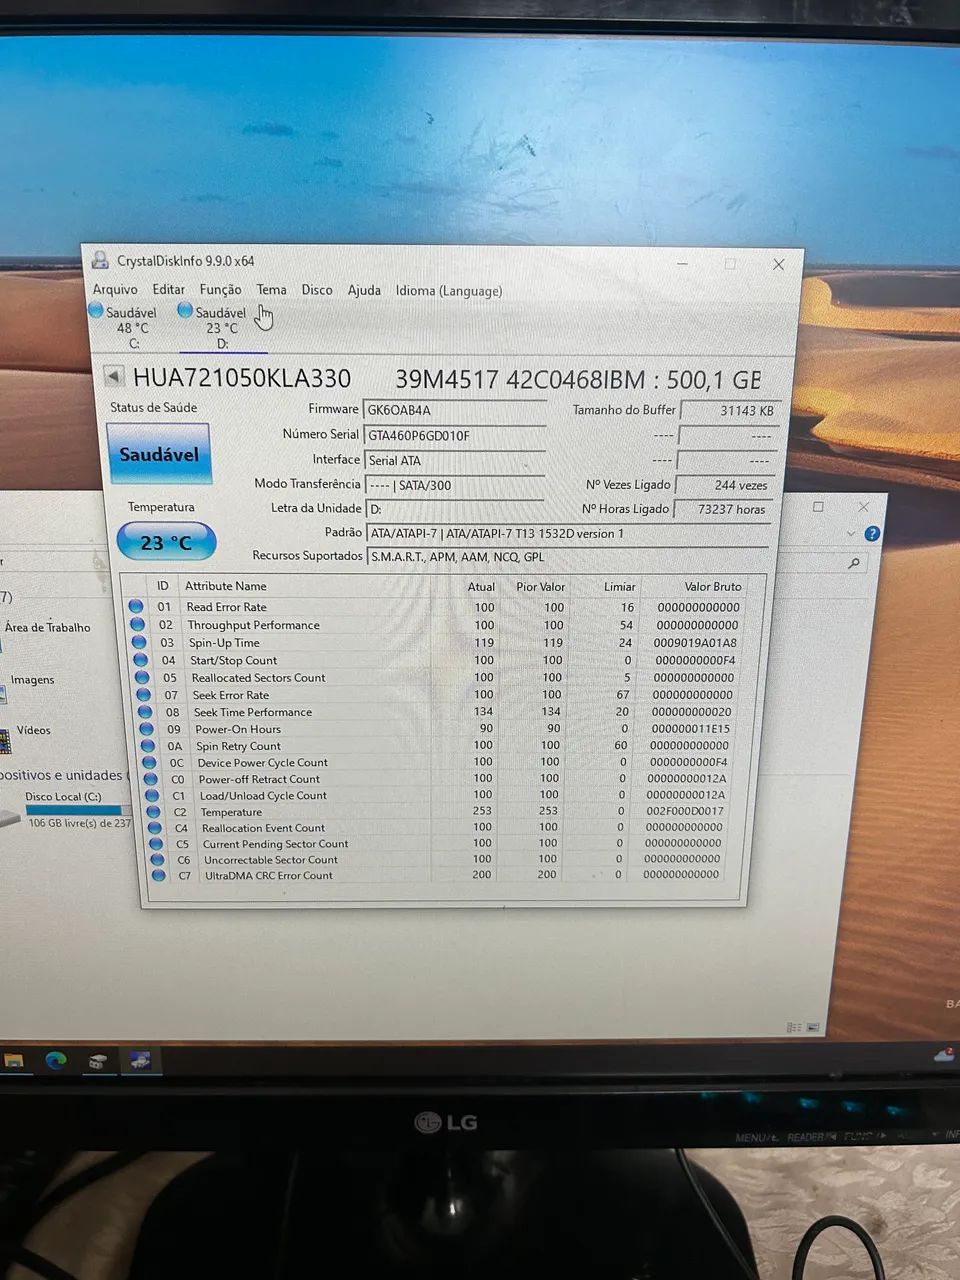Viewport: 960px width, 1280px height.
Task: Click the 23 °C temperature button
Action: click(x=166, y=542)
